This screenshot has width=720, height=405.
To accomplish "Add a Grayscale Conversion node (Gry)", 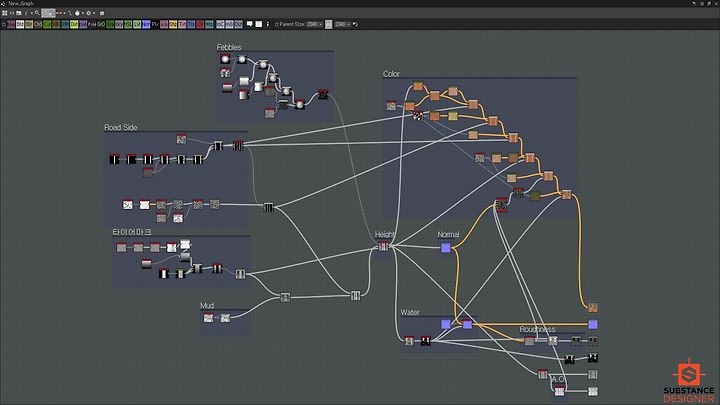I will click(119, 24).
